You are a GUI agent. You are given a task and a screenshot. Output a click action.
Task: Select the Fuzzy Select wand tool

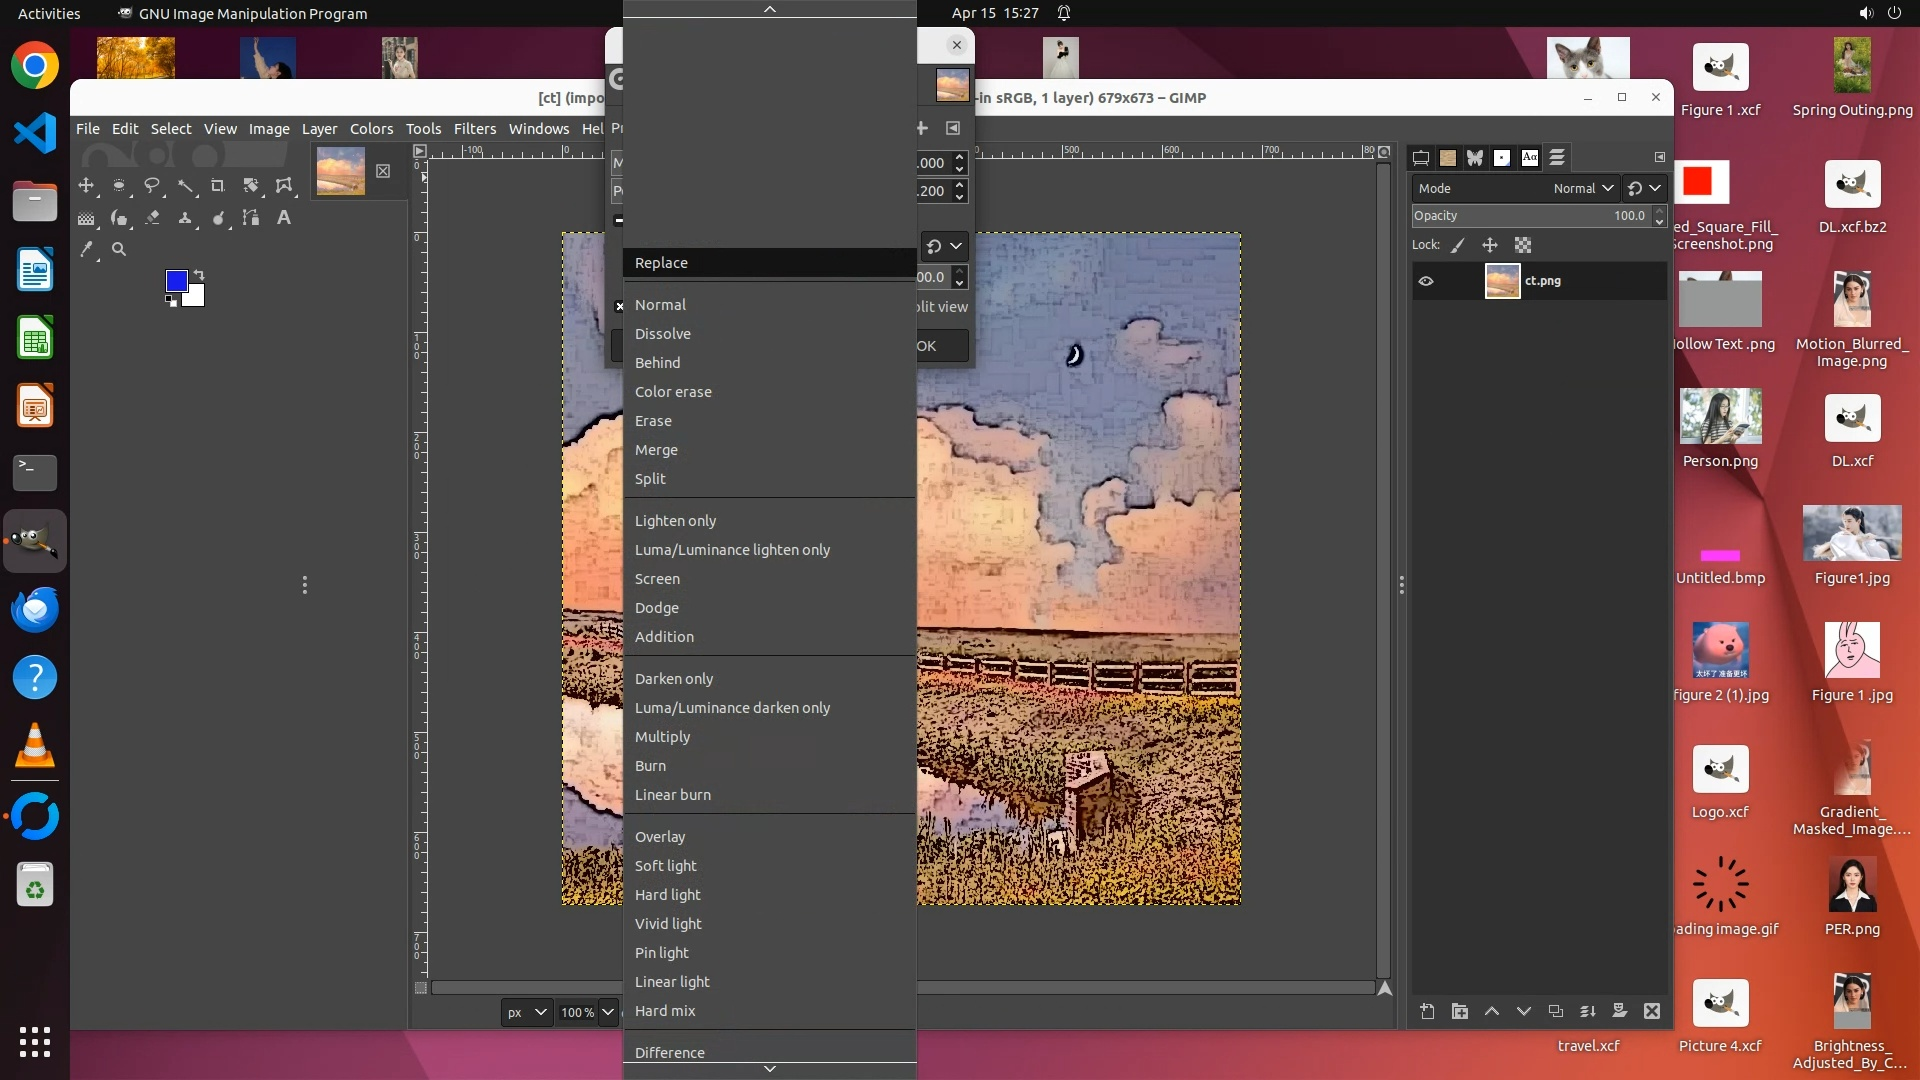185,186
